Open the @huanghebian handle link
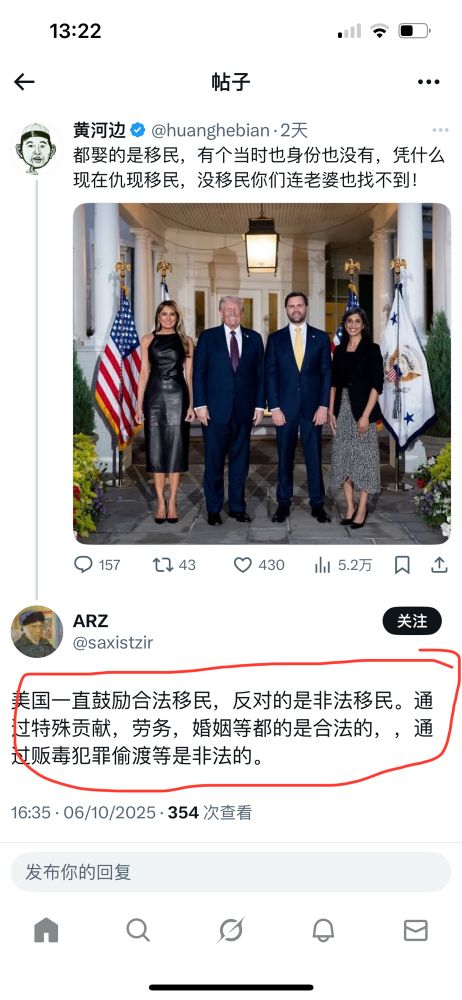Image resolution: width=462 pixels, height=1000 pixels. point(211,131)
